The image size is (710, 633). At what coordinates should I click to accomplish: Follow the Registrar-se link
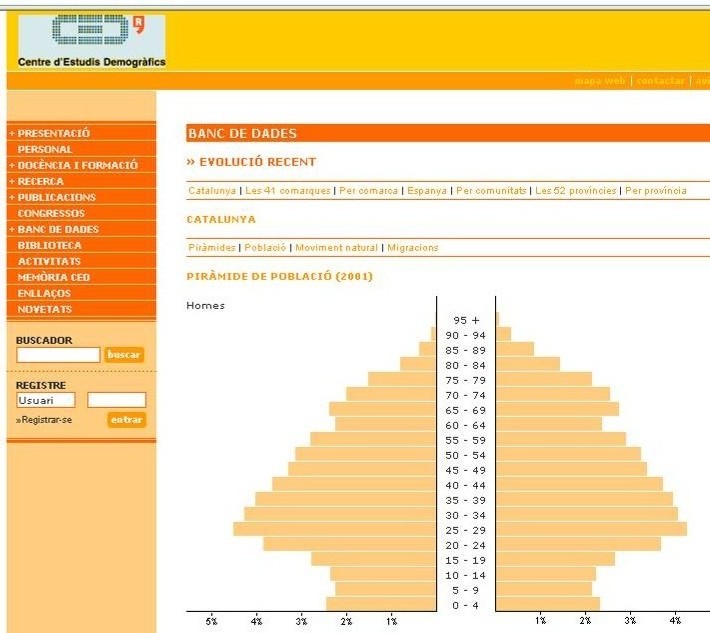[x=46, y=420]
